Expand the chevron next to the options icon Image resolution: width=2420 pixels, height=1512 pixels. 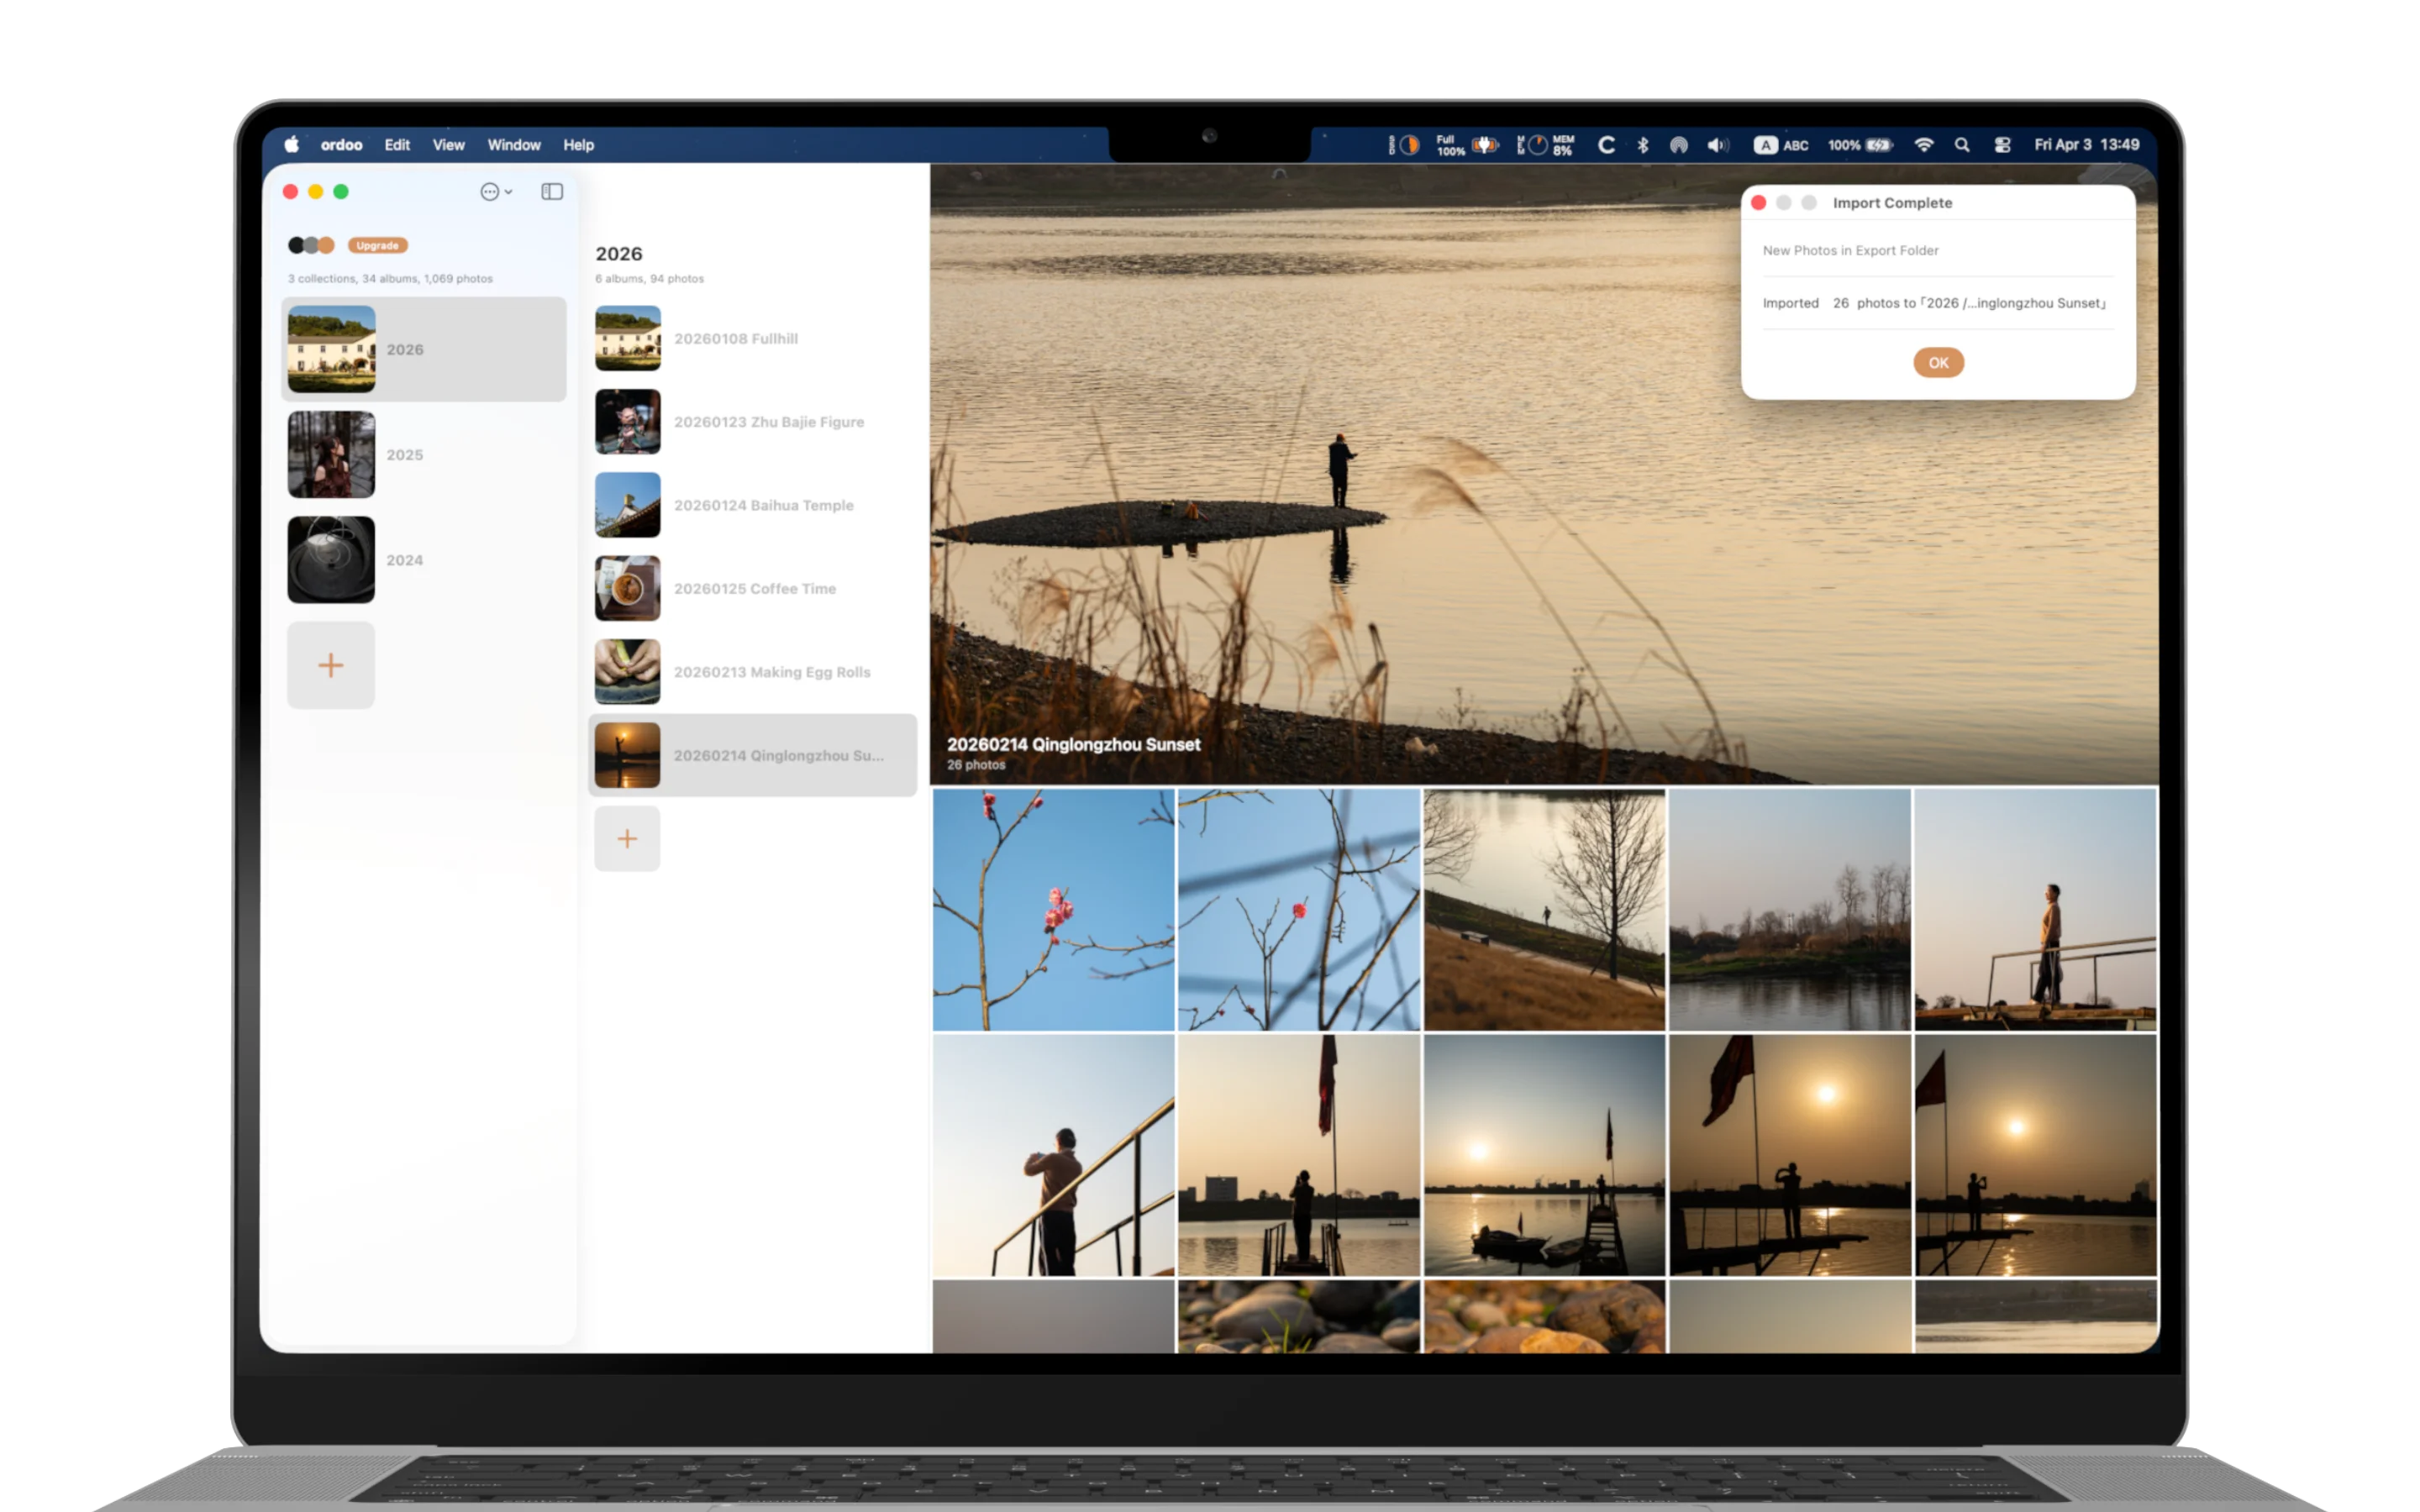(x=508, y=192)
